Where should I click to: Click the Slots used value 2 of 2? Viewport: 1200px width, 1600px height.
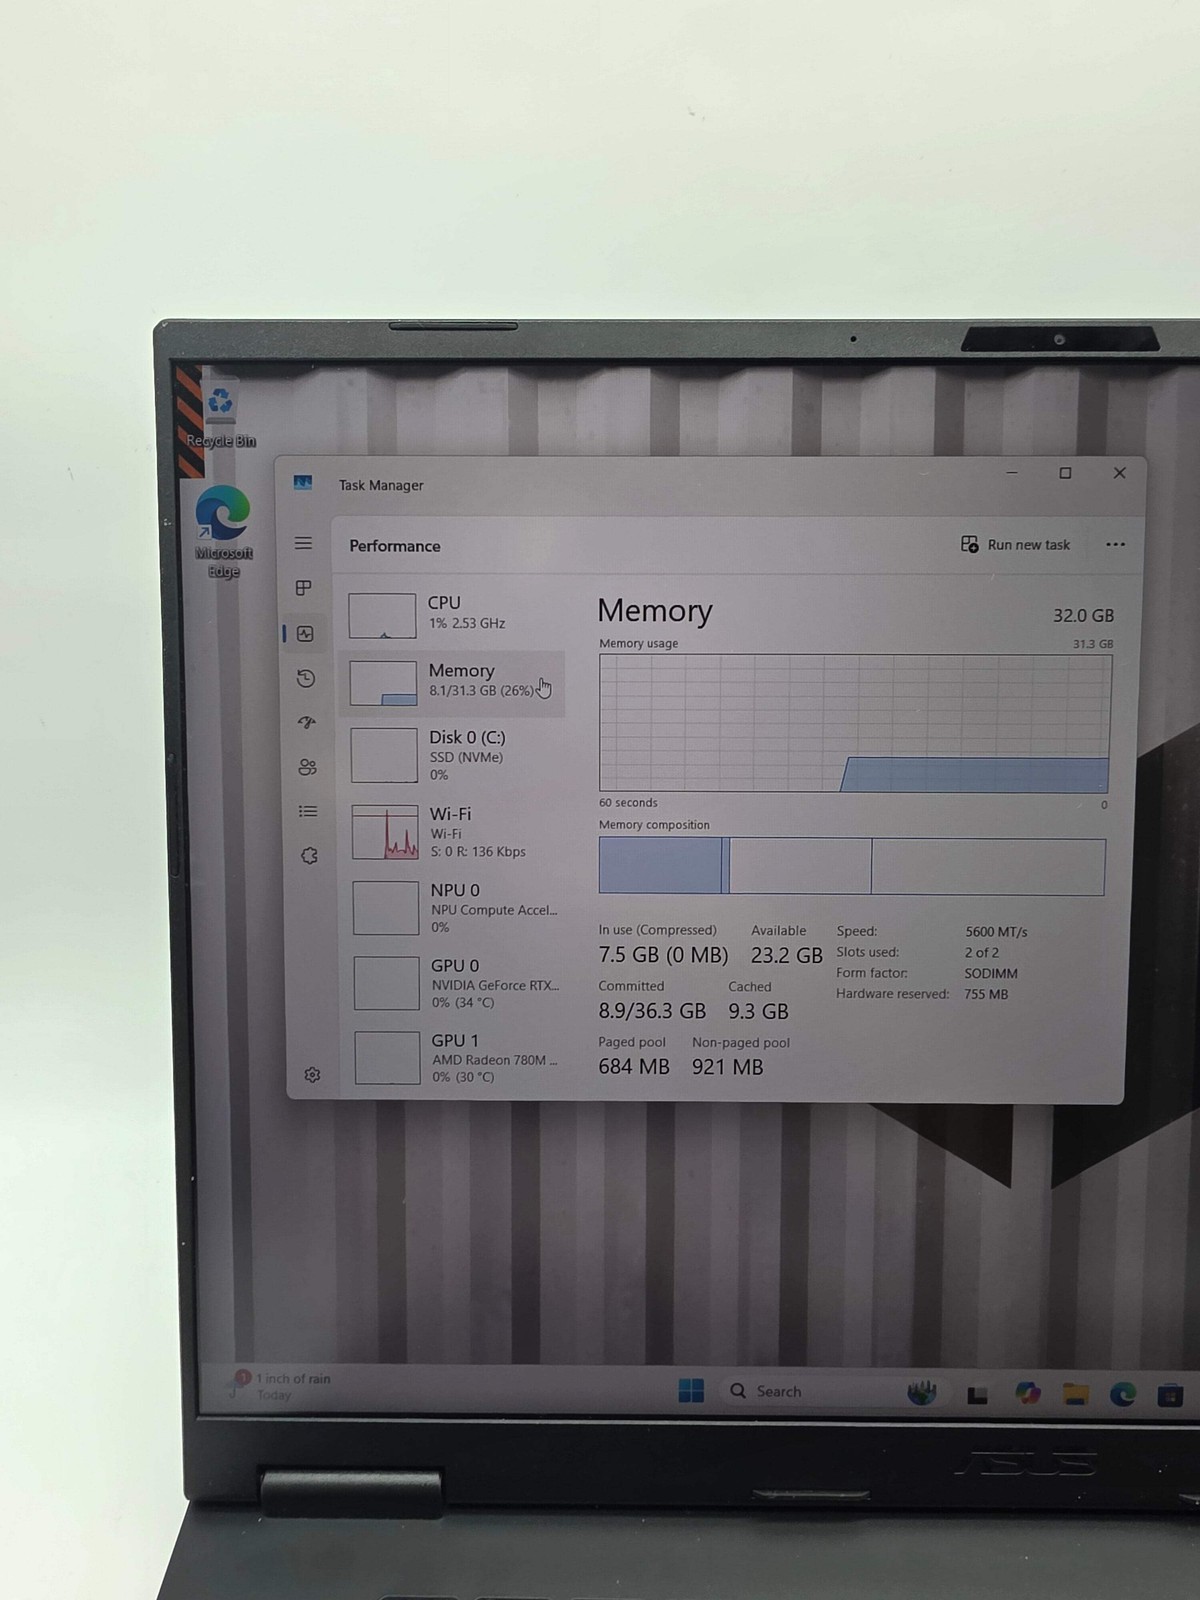pyautogui.click(x=981, y=953)
